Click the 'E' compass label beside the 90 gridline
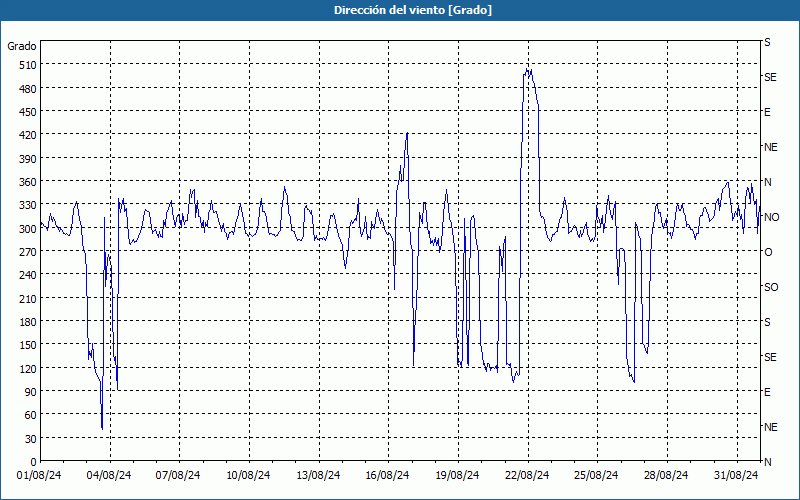 767,392
